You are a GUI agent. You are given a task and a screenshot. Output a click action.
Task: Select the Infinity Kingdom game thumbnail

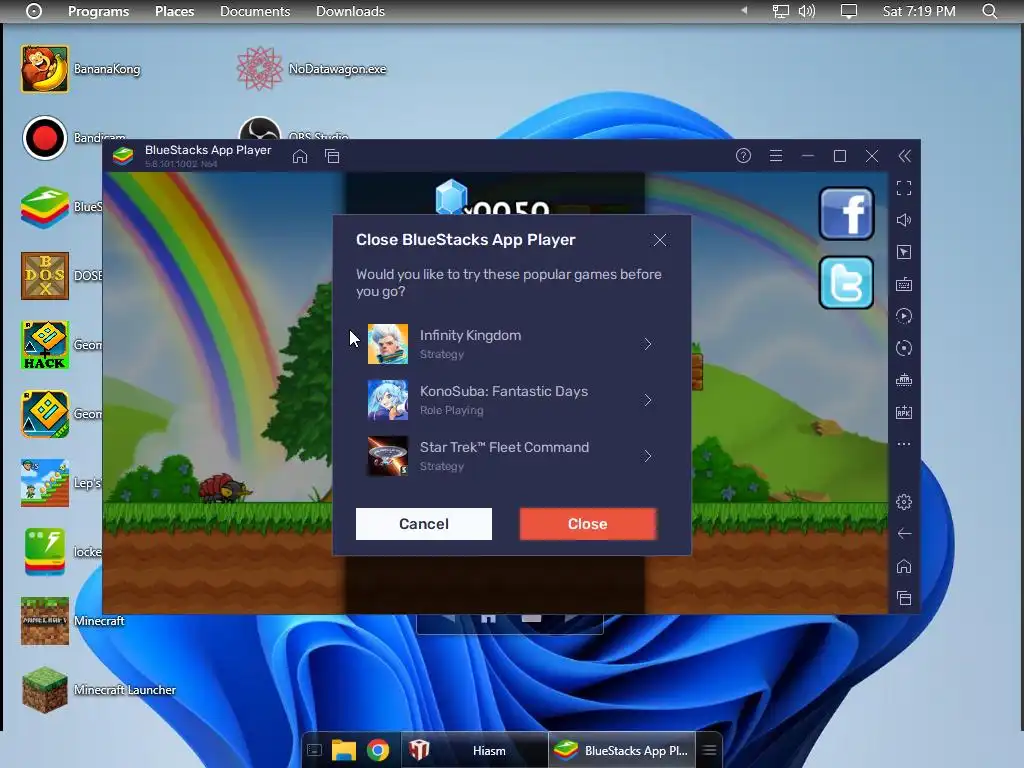click(388, 344)
